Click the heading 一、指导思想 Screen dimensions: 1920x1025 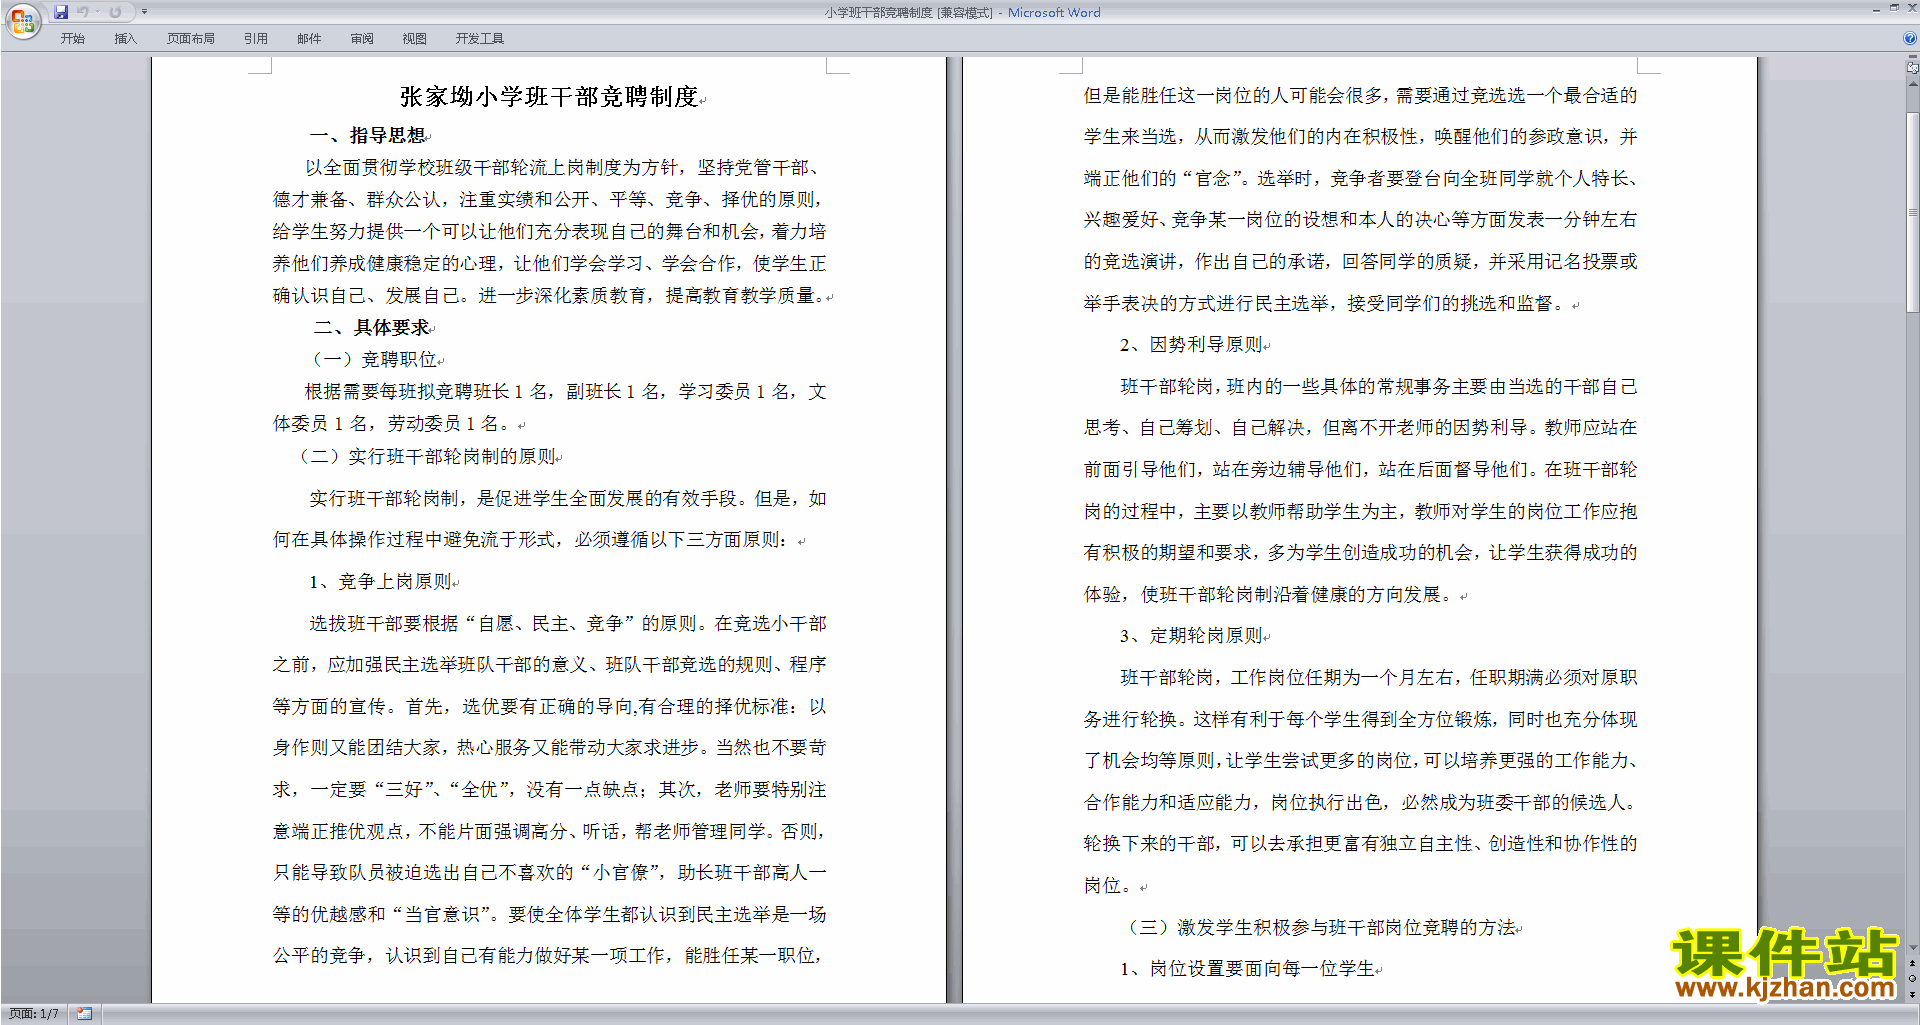click(367, 136)
